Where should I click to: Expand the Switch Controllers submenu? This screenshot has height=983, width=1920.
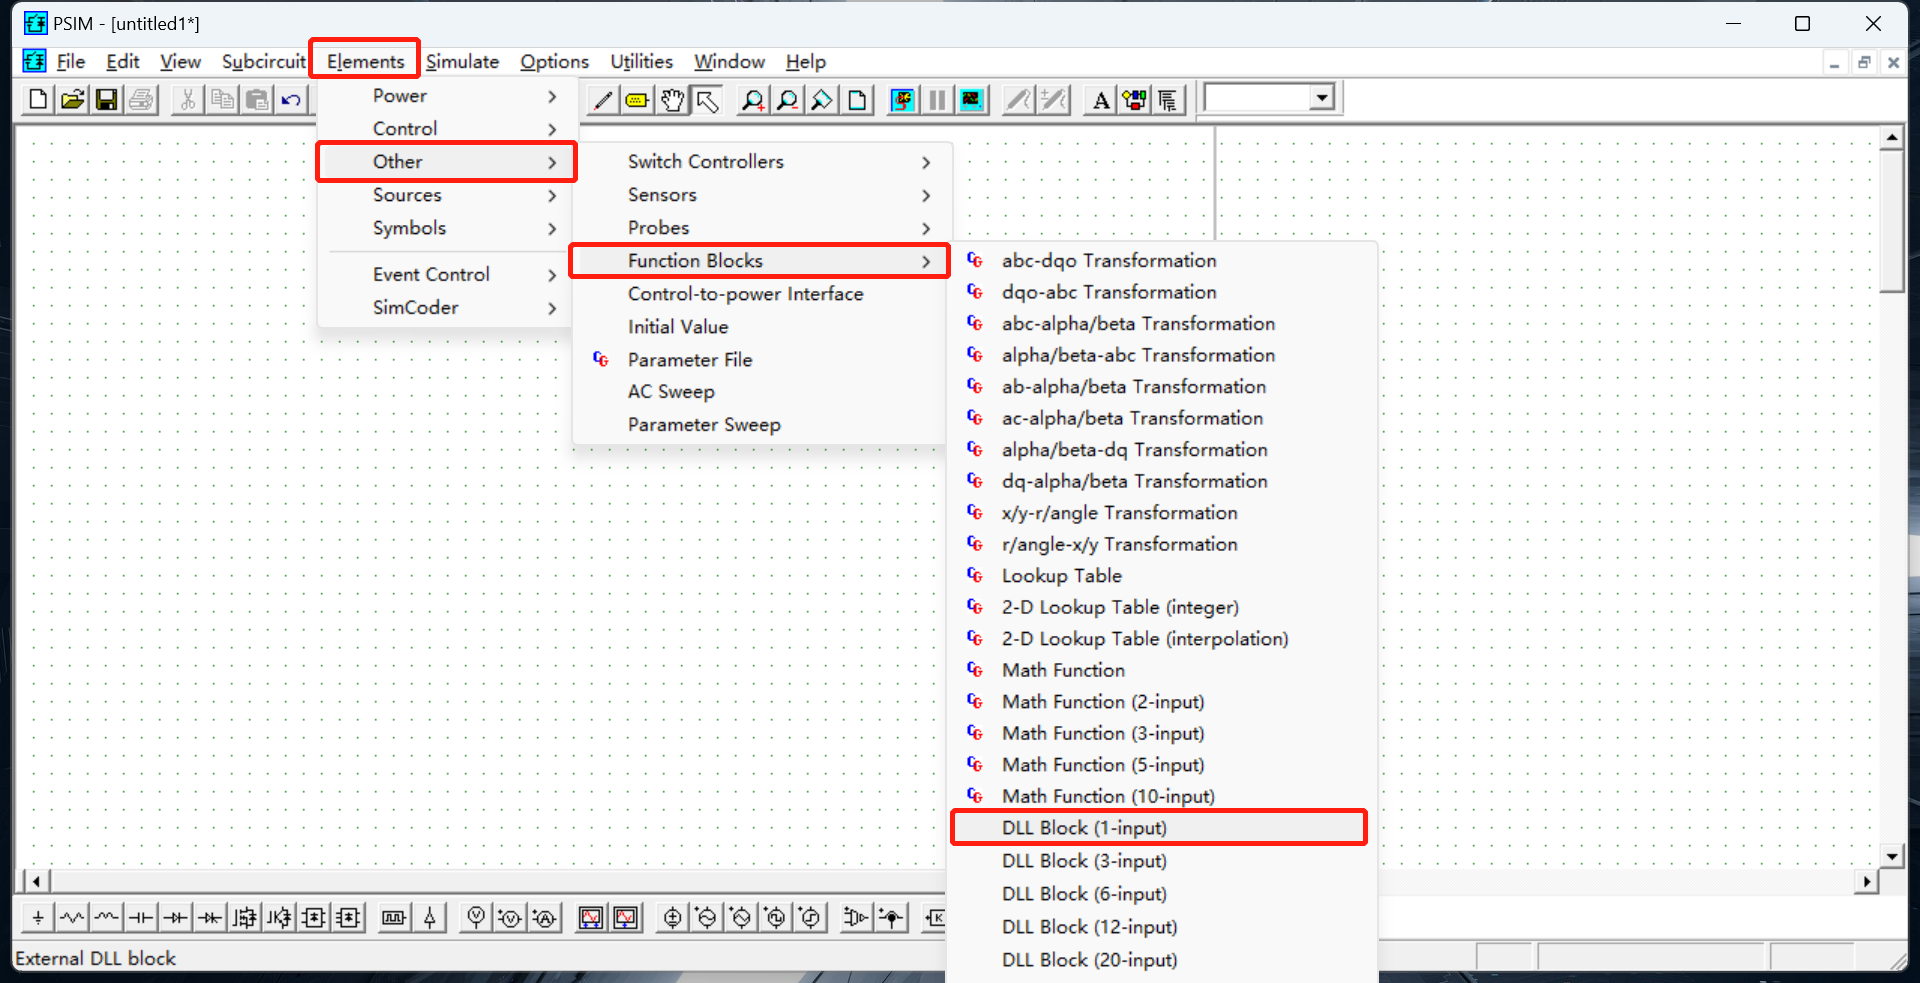click(x=760, y=162)
